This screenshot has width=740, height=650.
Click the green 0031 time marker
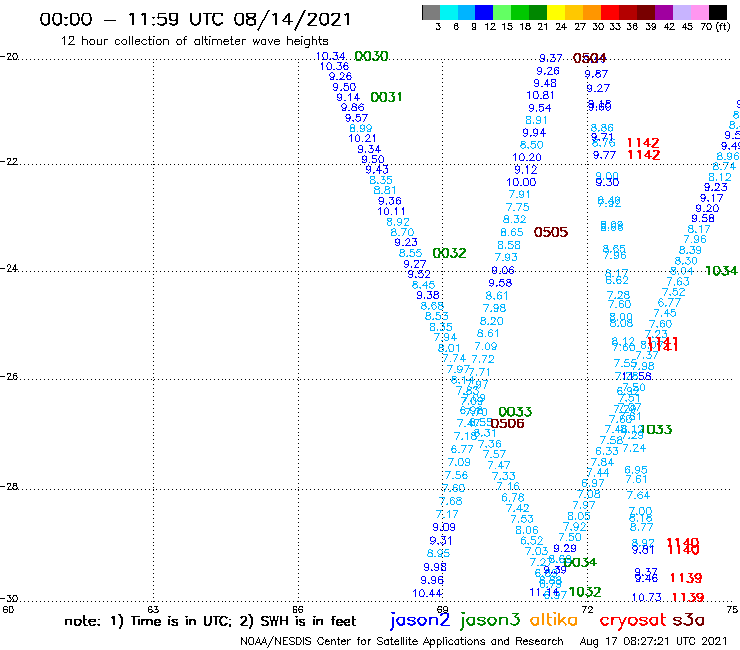[x=386, y=97]
